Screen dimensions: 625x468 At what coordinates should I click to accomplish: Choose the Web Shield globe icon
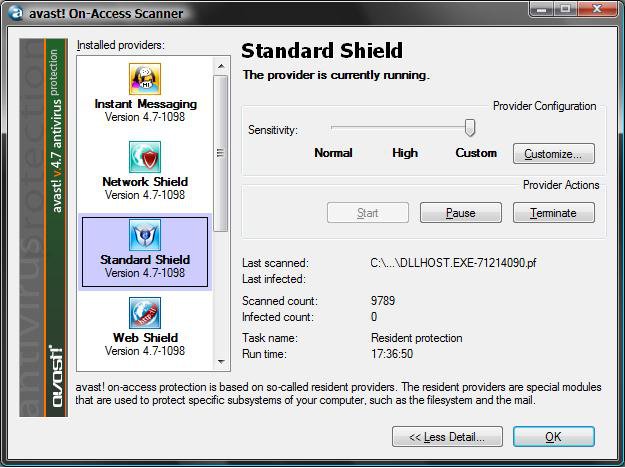[145, 313]
